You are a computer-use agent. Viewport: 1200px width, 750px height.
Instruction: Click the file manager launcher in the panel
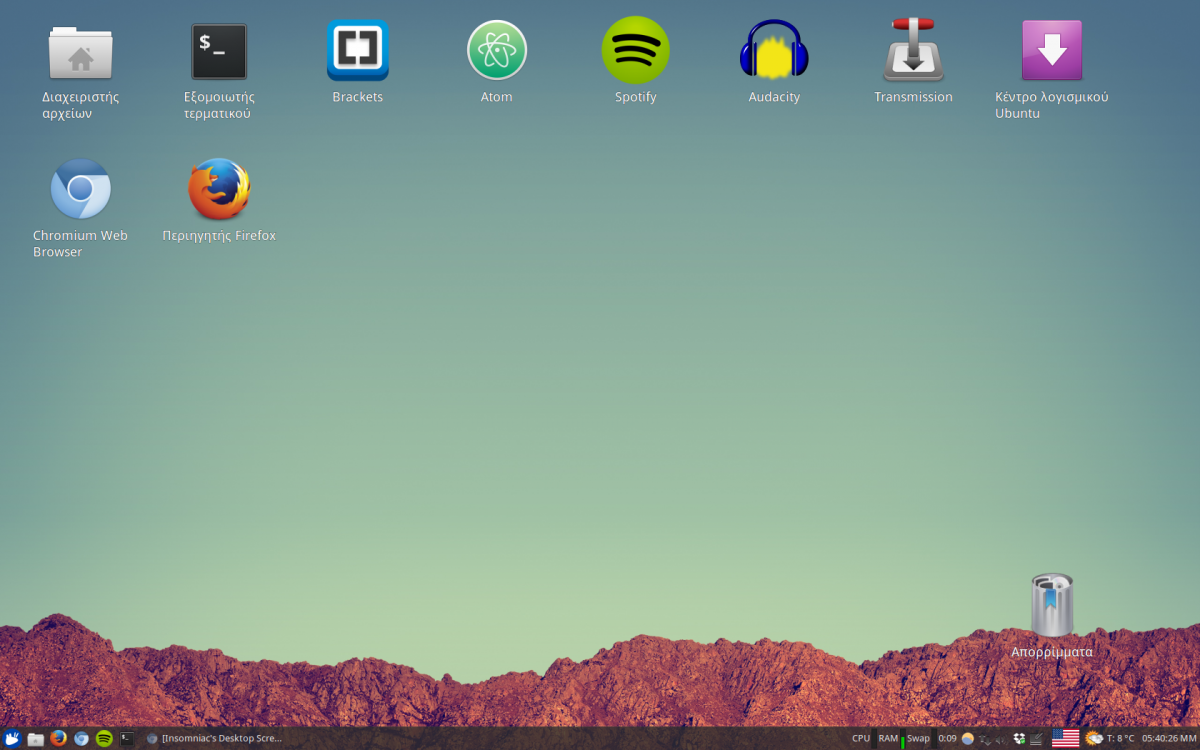click(x=36, y=739)
